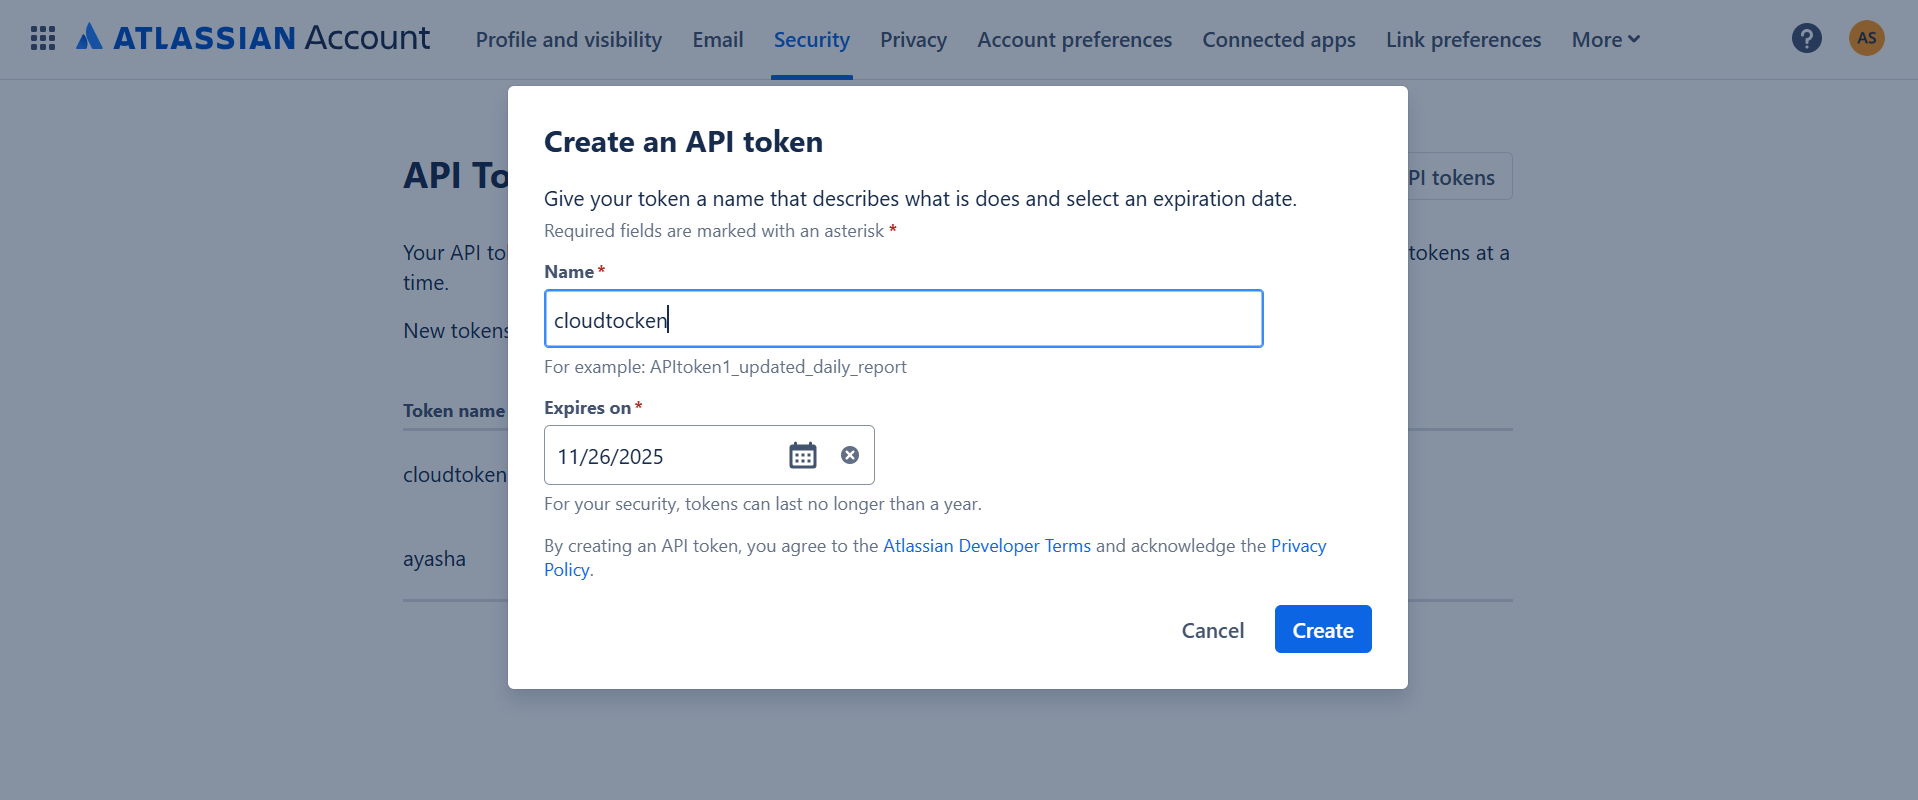Open the Privacy tab
1918x800 pixels.
click(913, 40)
